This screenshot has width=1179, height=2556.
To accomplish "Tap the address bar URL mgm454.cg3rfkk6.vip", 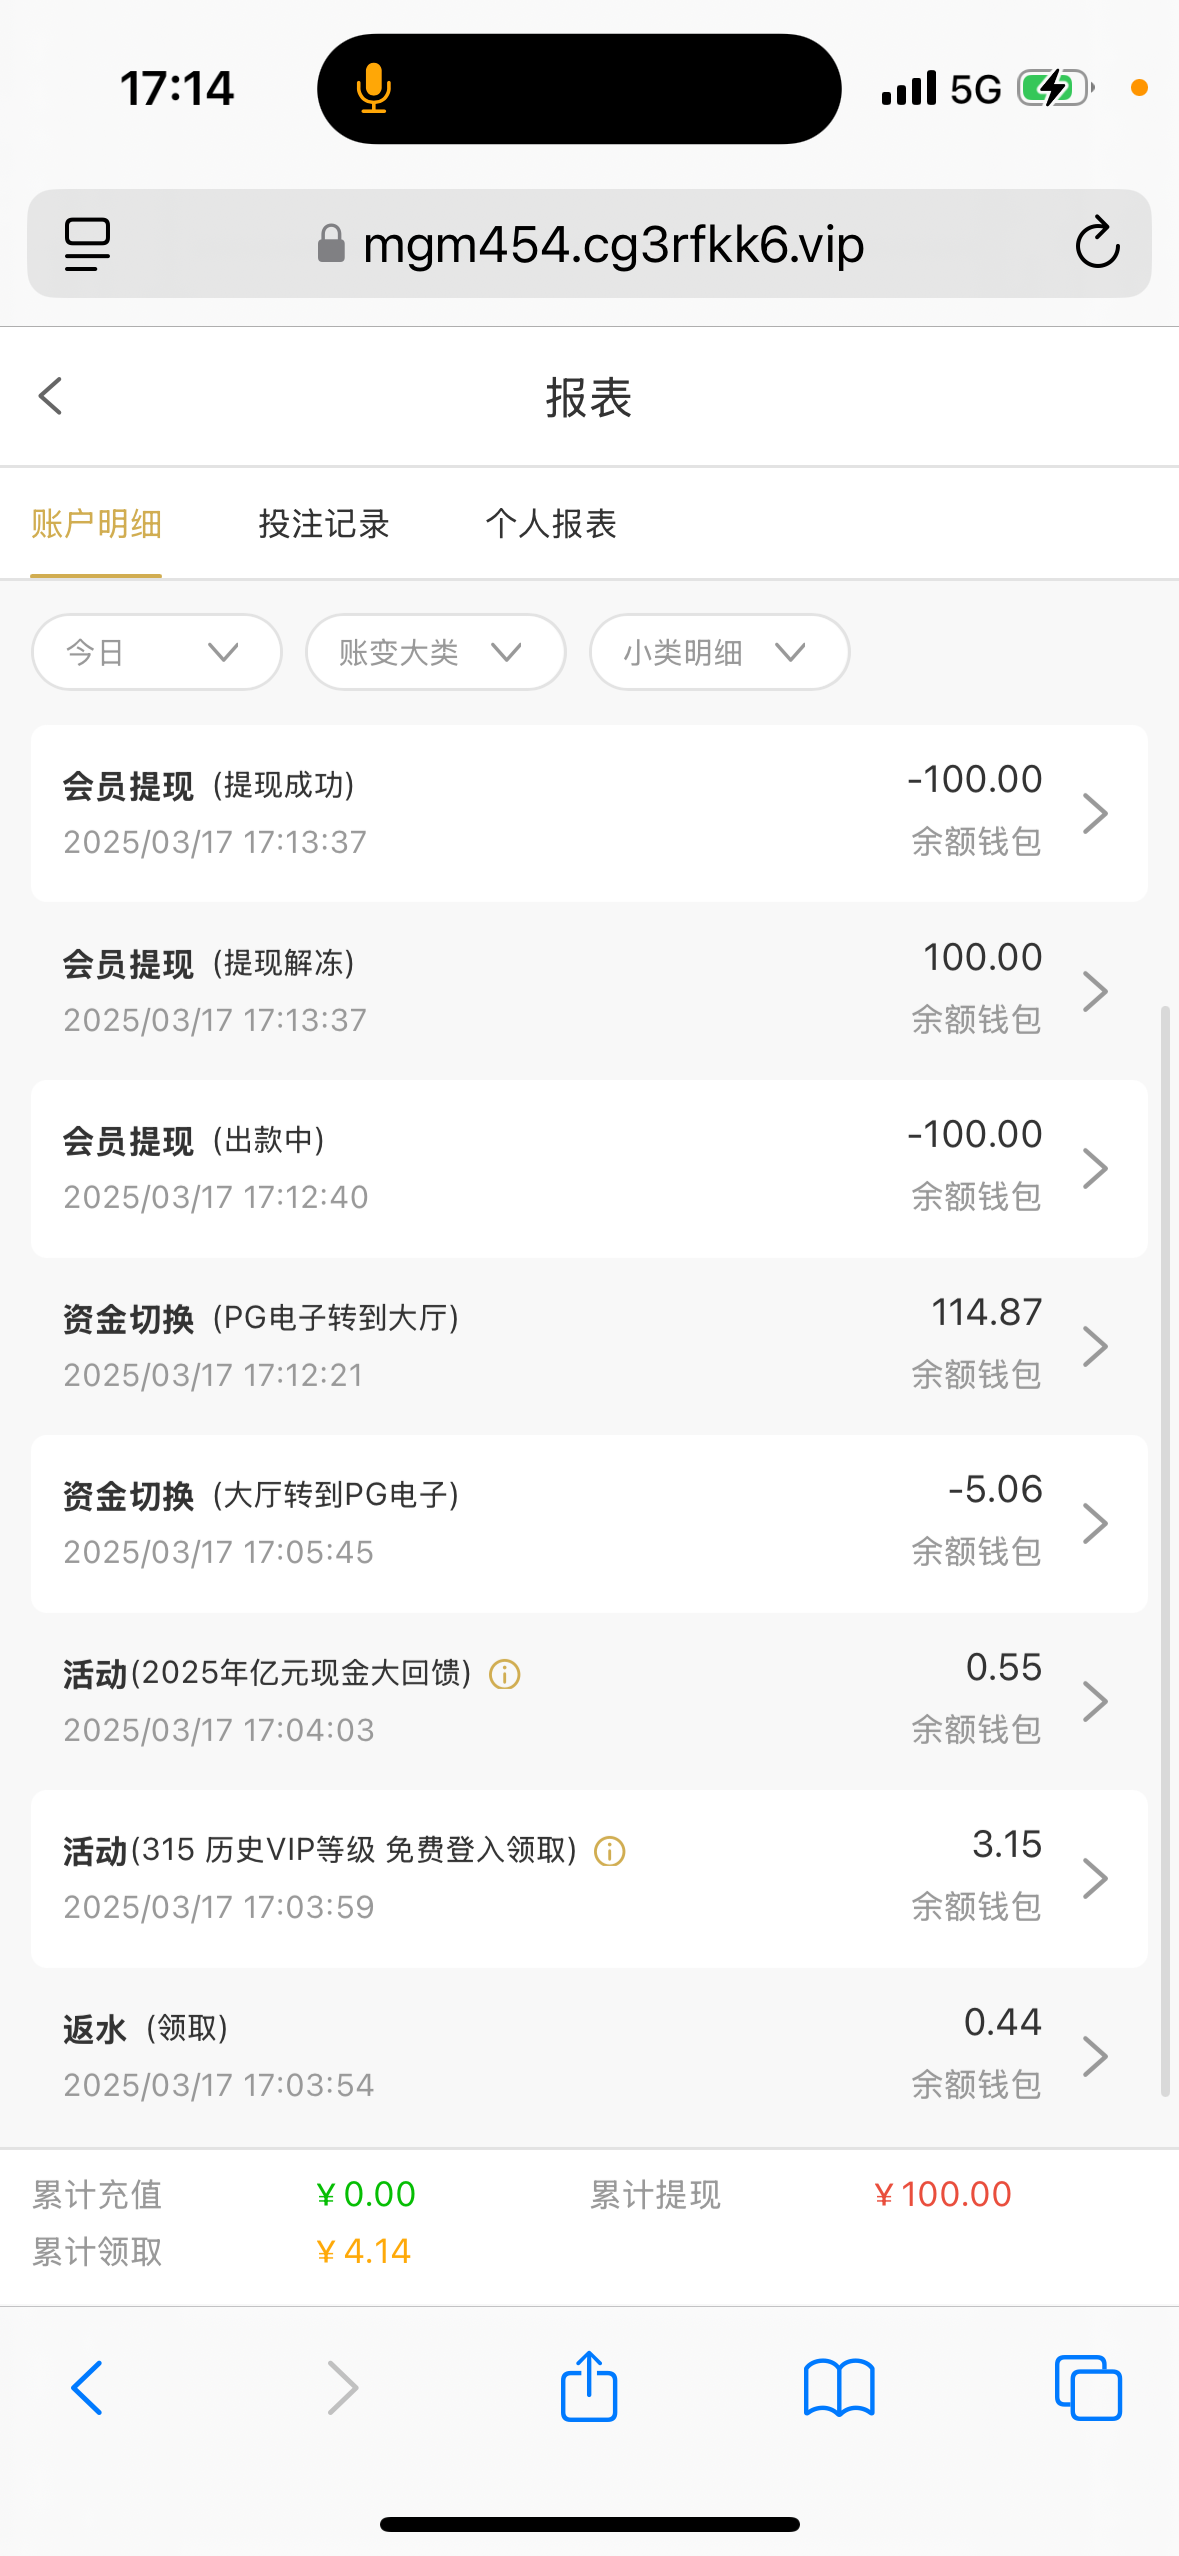I will point(612,244).
